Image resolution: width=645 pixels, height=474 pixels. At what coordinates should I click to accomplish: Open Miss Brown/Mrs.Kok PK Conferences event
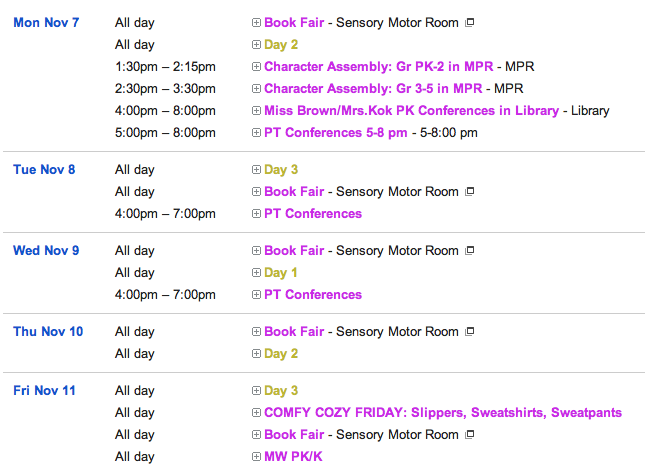(411, 110)
